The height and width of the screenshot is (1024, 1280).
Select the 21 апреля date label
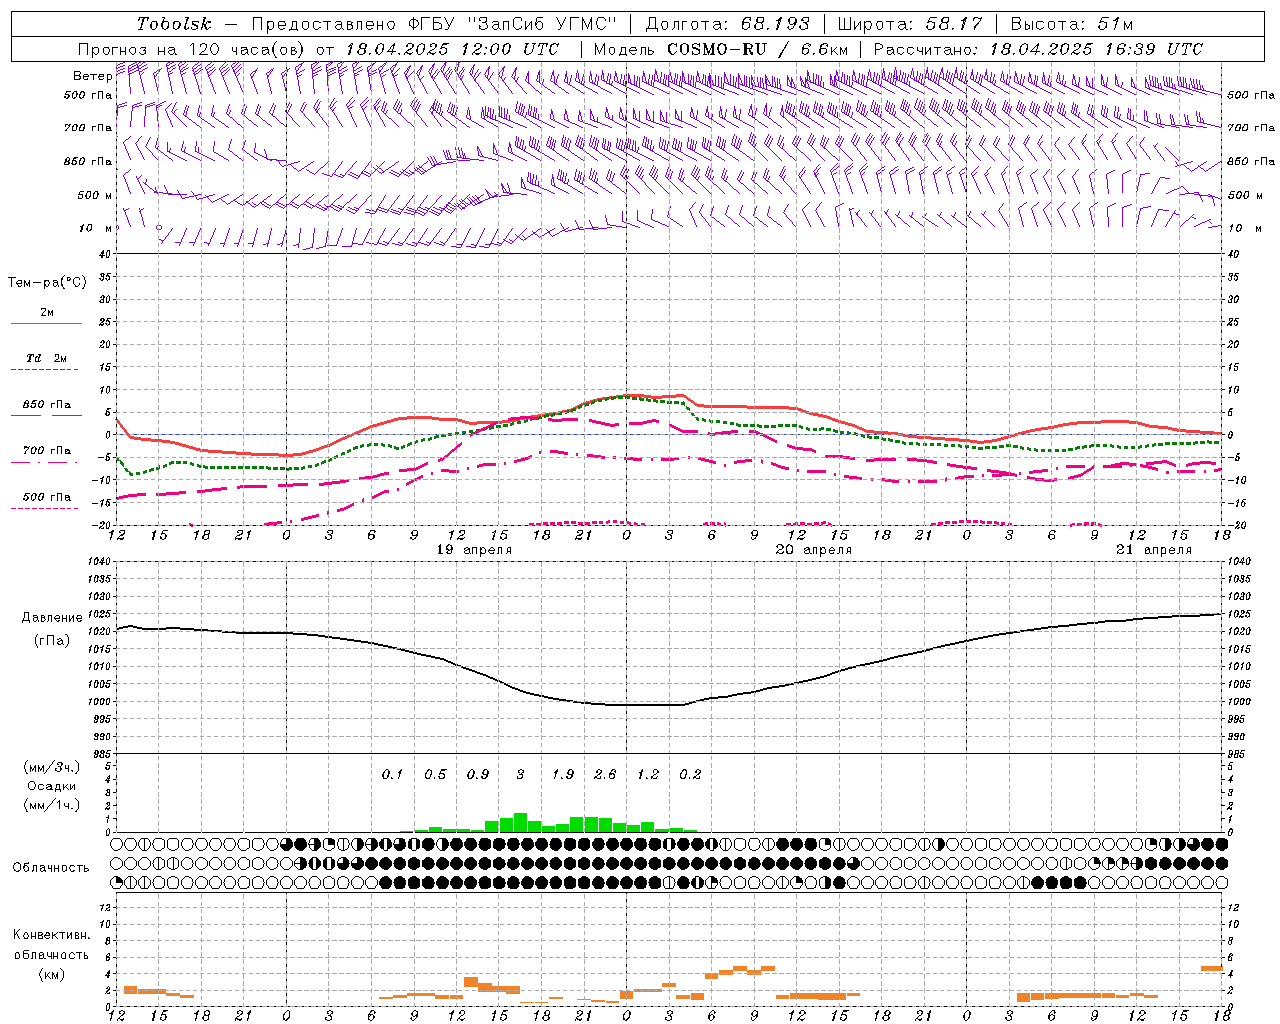tap(1154, 550)
